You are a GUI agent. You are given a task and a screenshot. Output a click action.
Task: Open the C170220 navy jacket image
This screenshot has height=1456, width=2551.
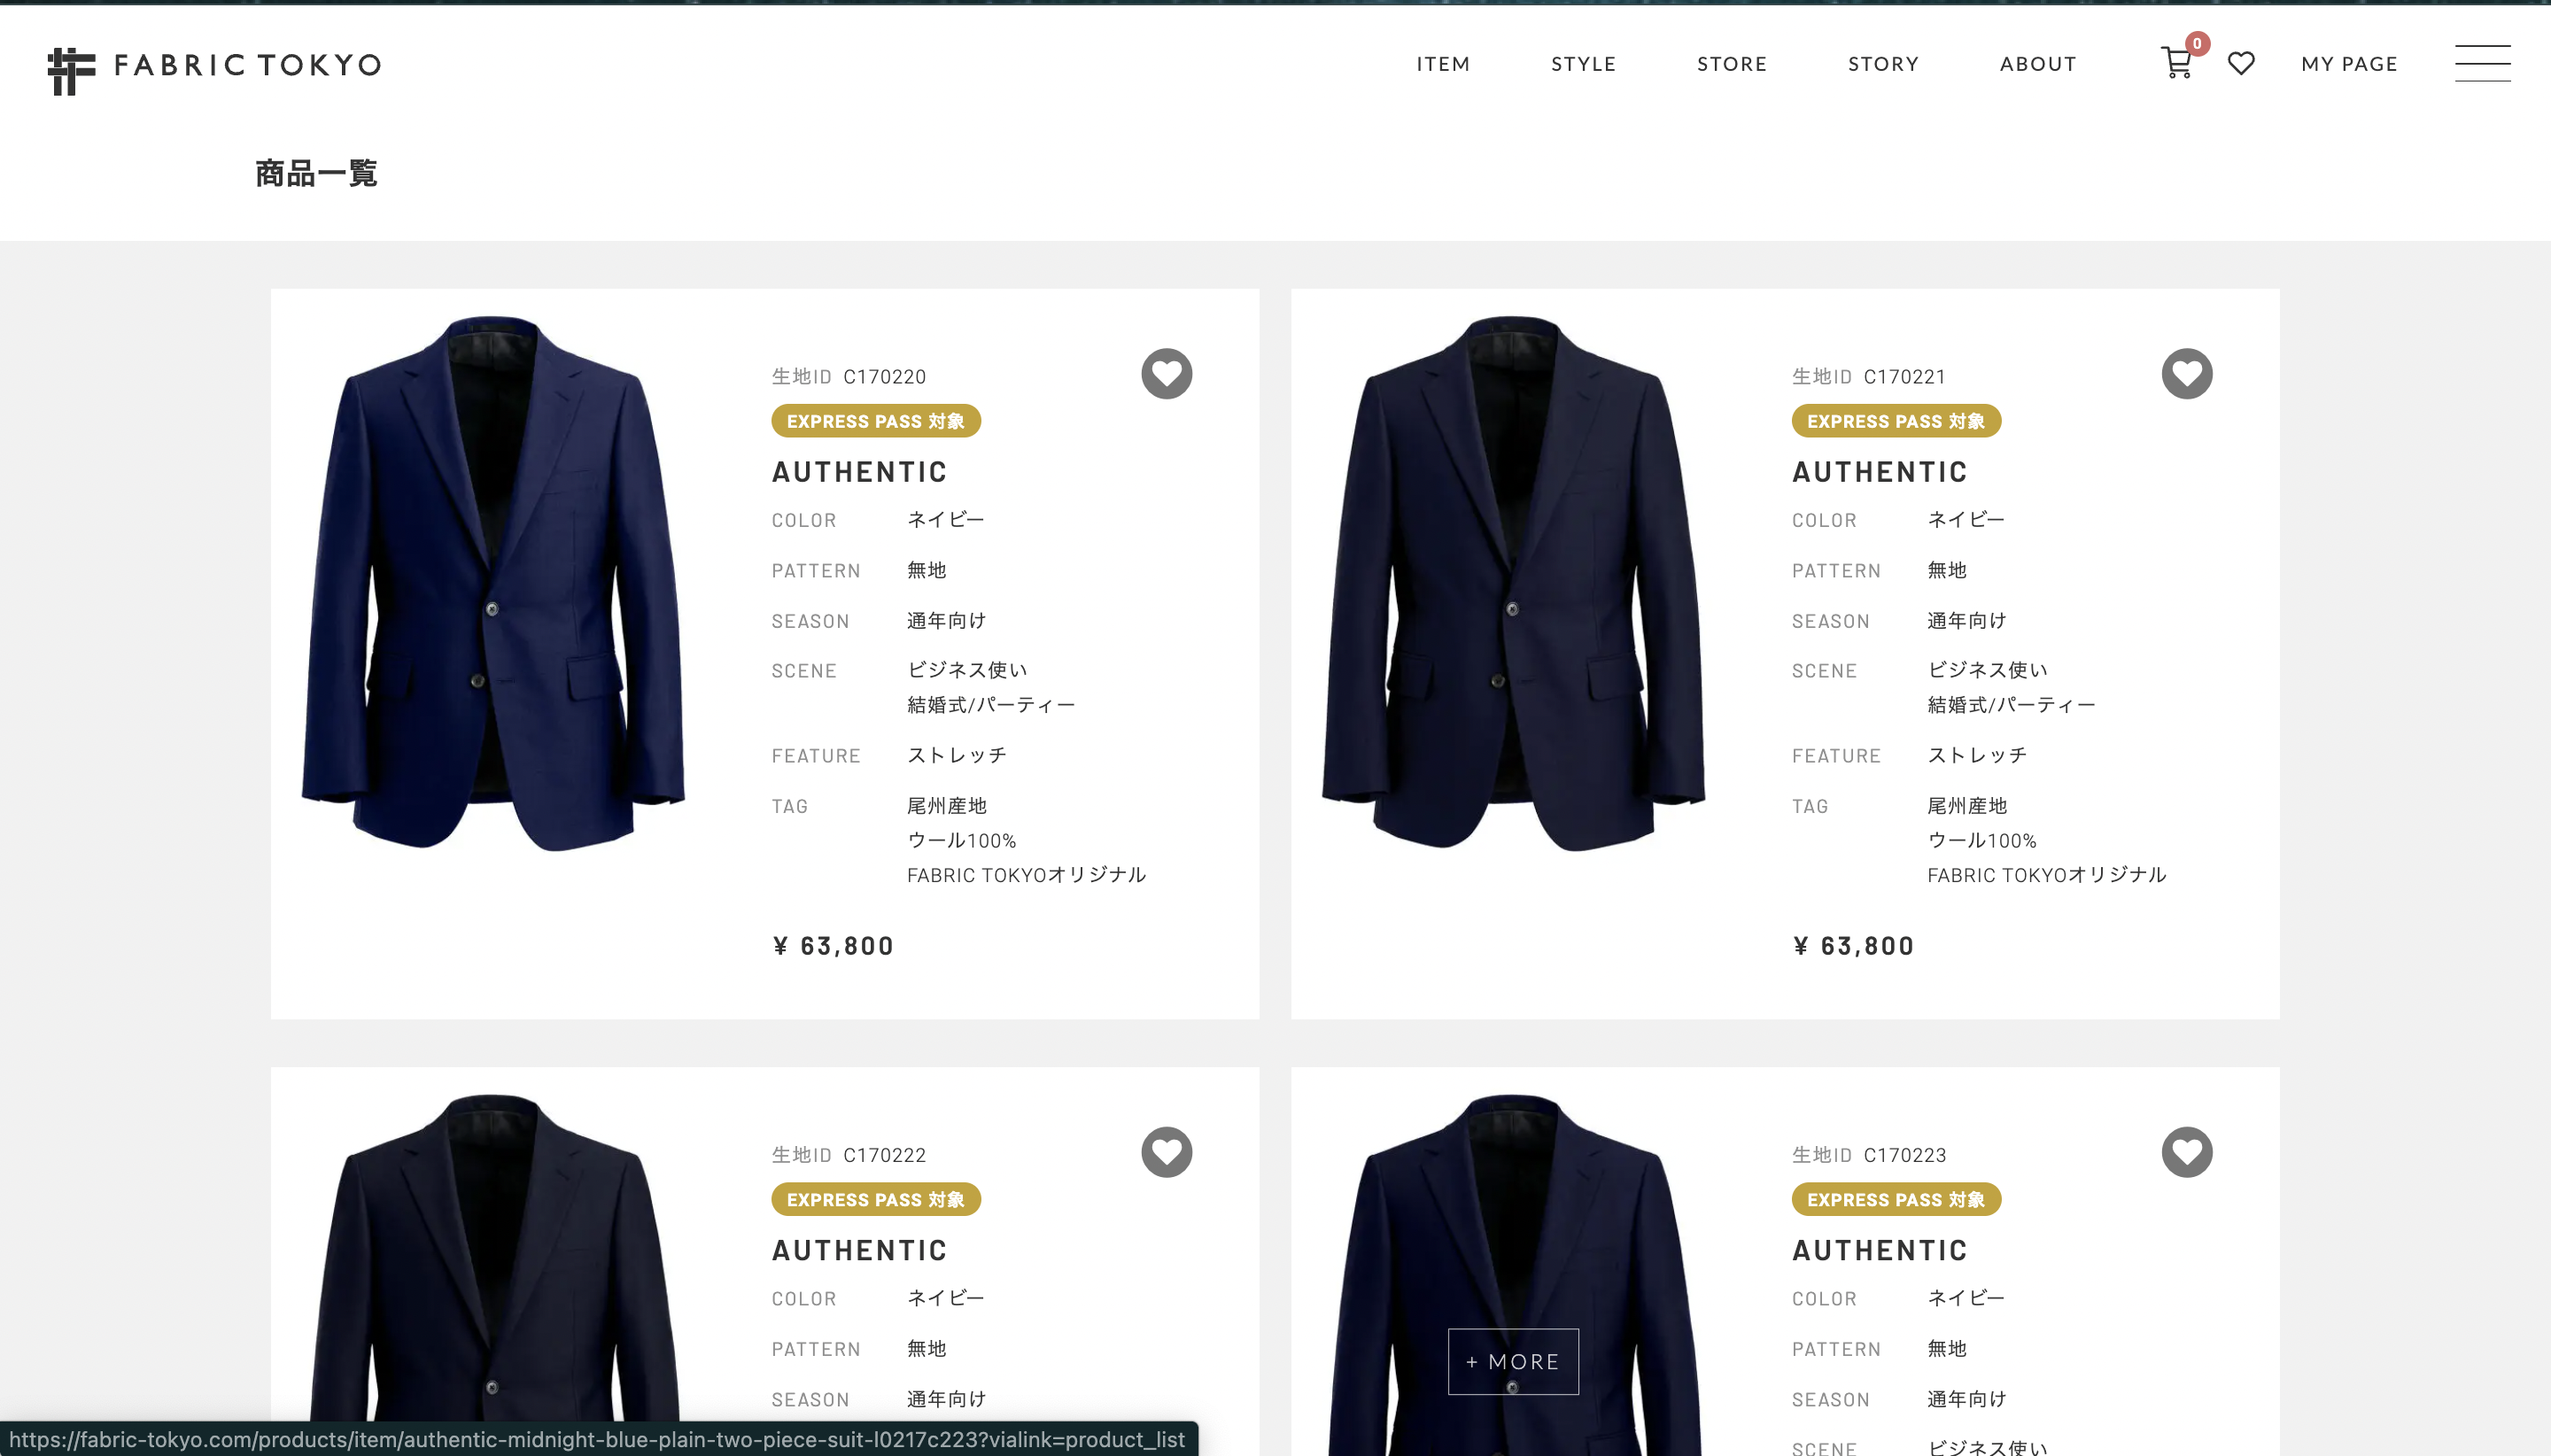(x=493, y=584)
